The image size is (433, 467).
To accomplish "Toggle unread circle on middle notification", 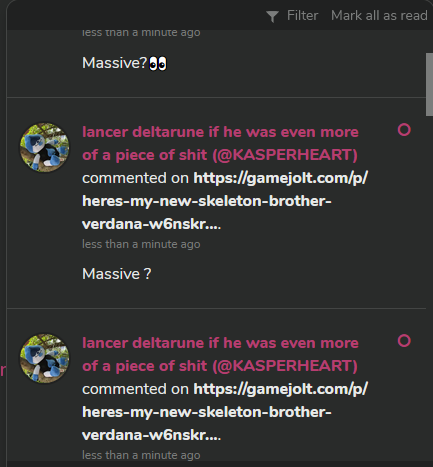I will coord(404,130).
